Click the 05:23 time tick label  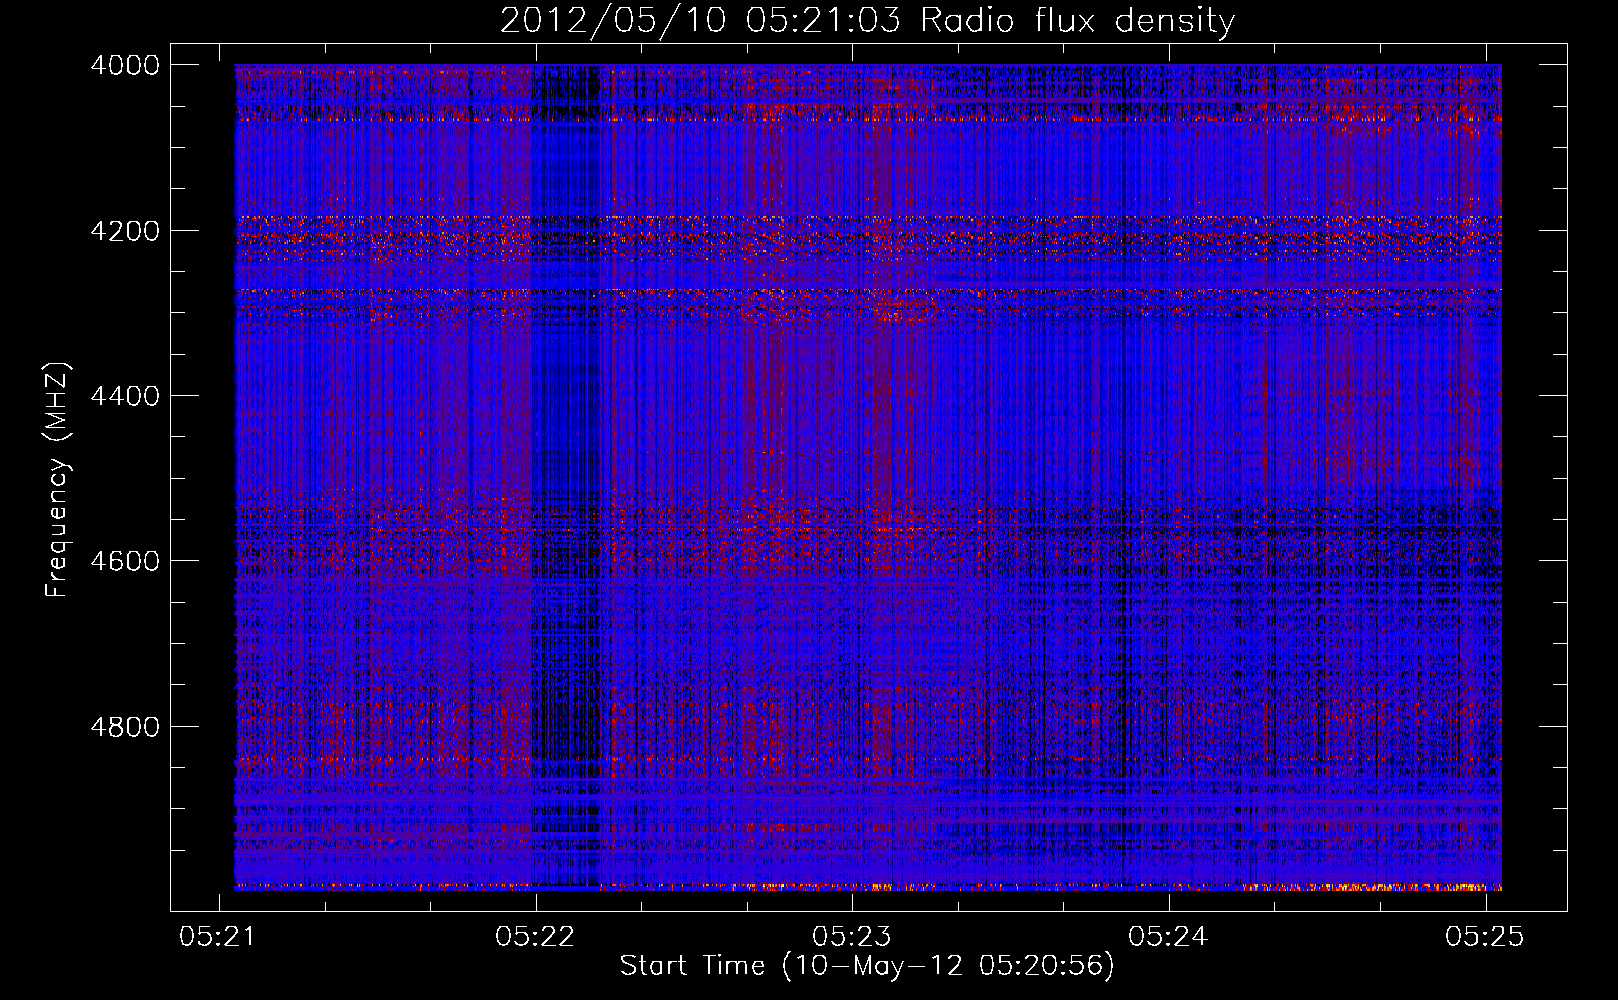tap(852, 936)
